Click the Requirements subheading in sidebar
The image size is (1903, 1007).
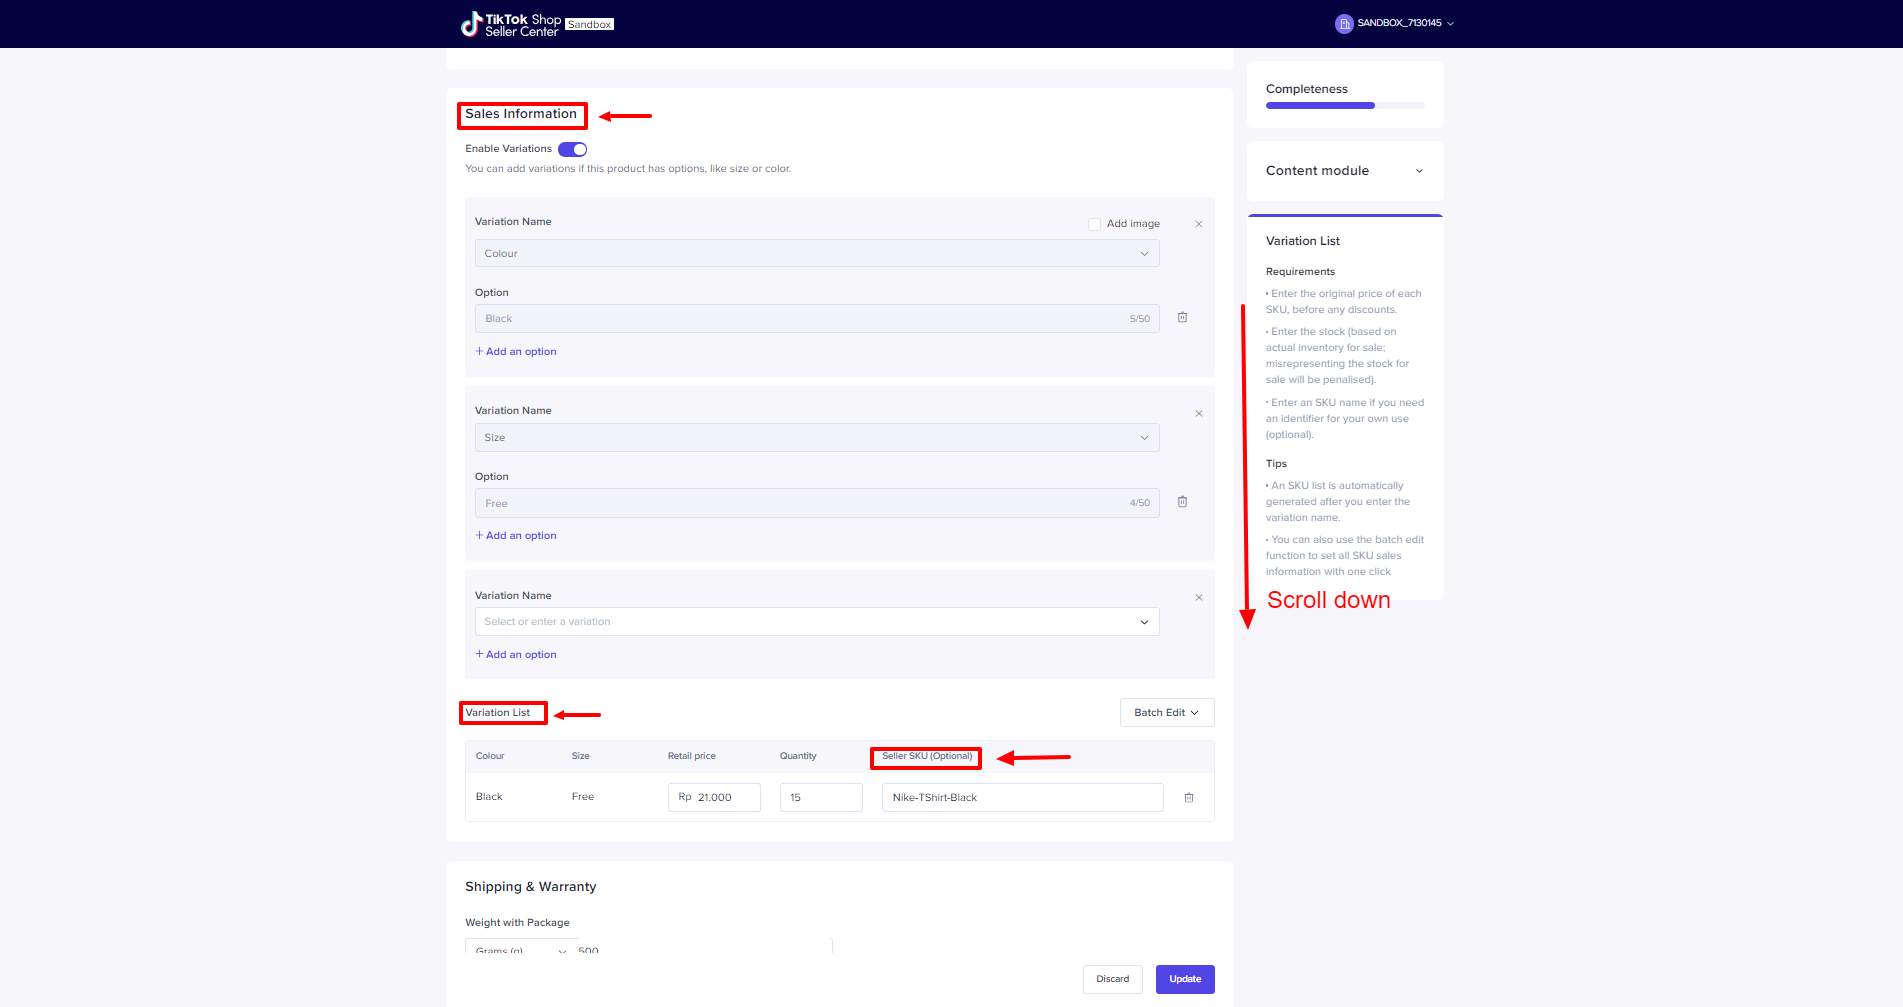tap(1300, 272)
